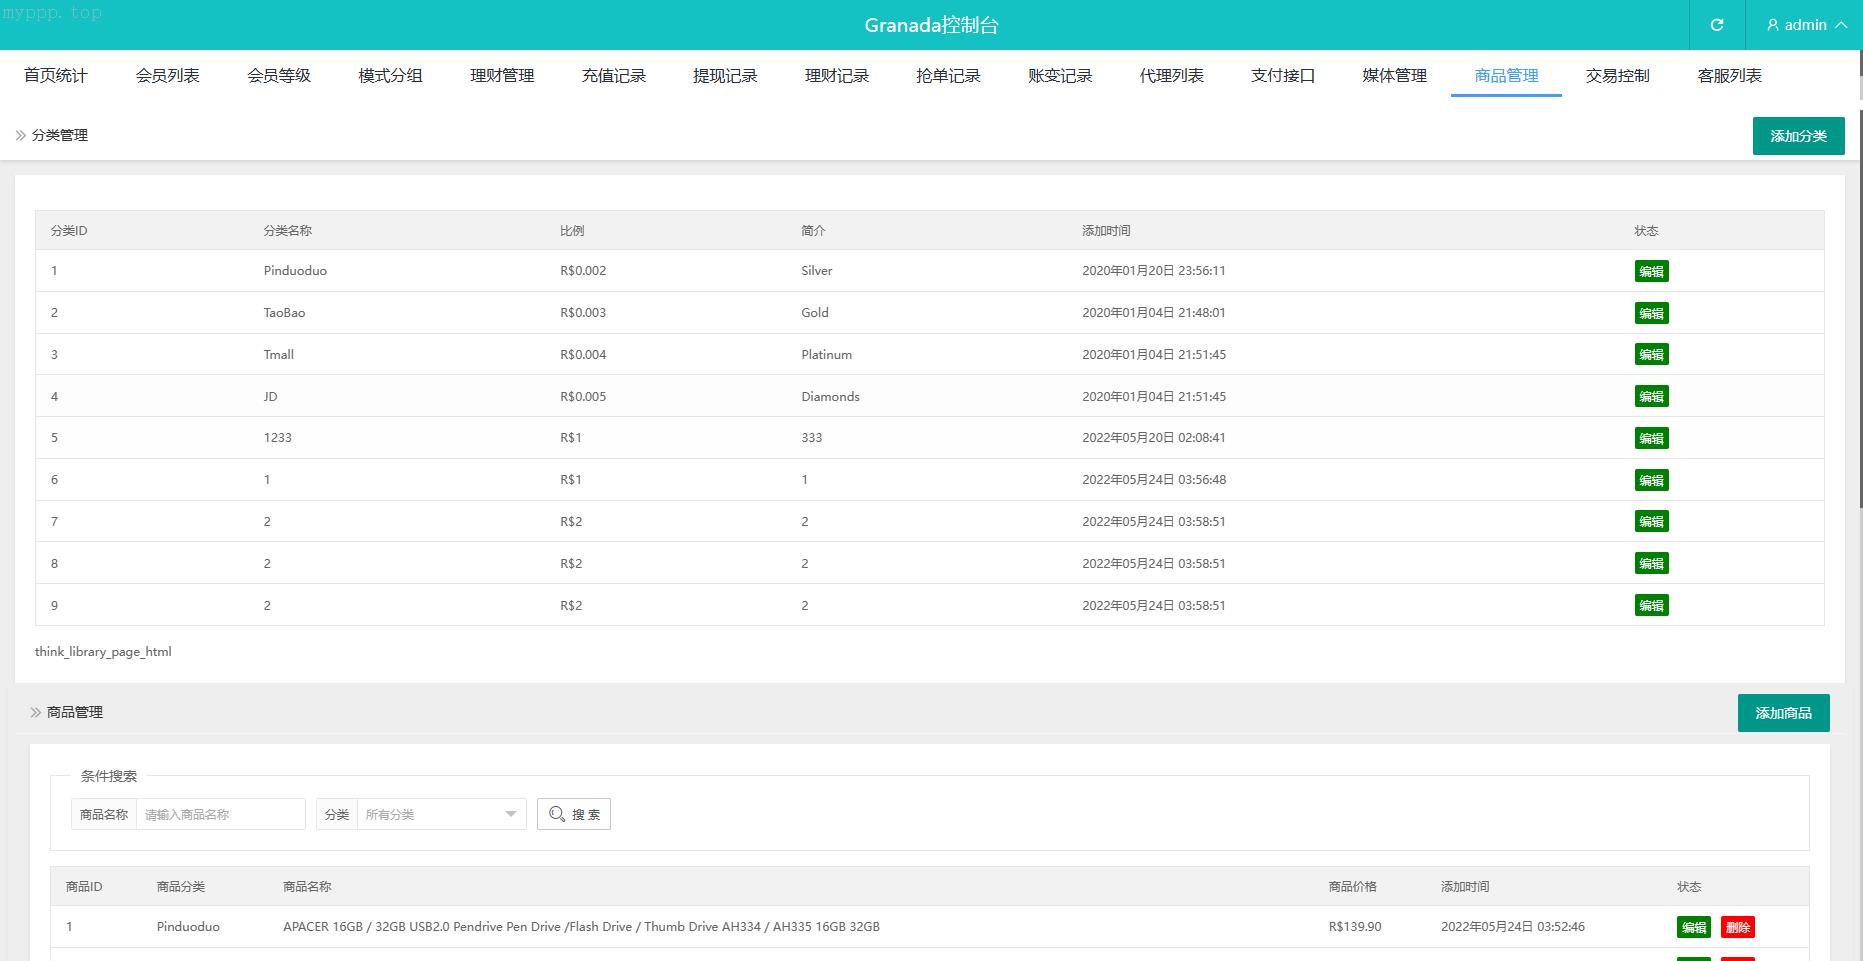The height and width of the screenshot is (961, 1863).
Task: Open the 首页统计 tab
Action: (56, 76)
